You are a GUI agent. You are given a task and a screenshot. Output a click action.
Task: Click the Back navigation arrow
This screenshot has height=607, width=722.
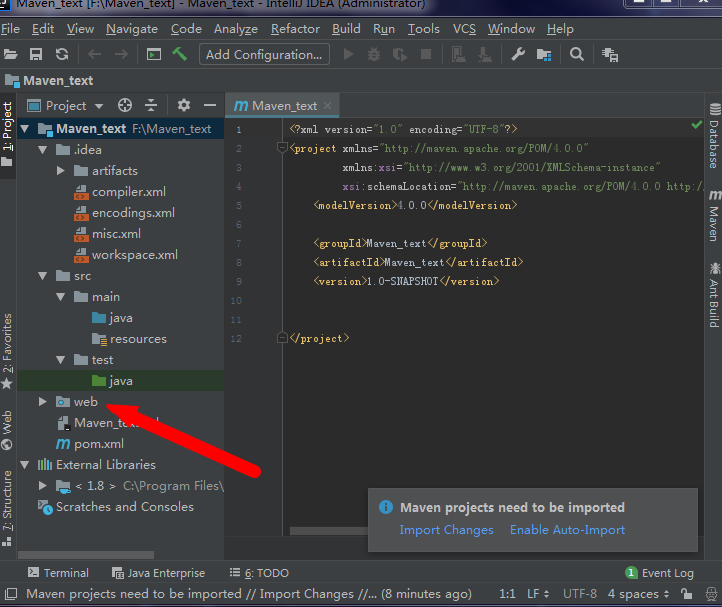coord(94,54)
